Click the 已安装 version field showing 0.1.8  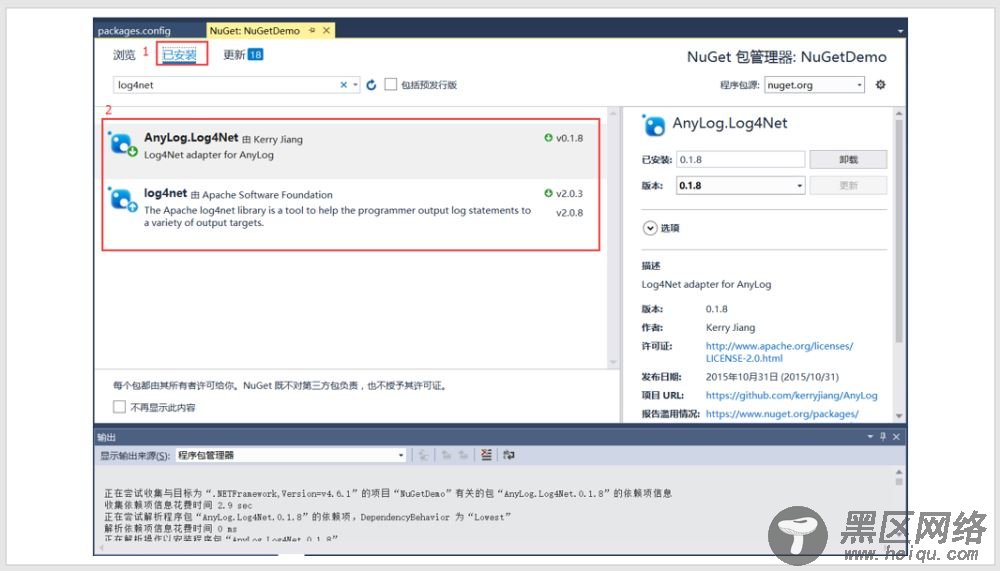(x=740, y=159)
